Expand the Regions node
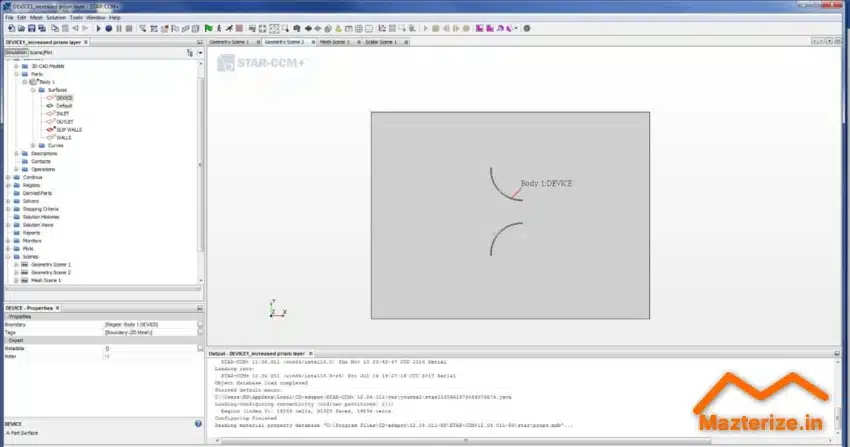This screenshot has width=850, height=447. [x=8, y=185]
